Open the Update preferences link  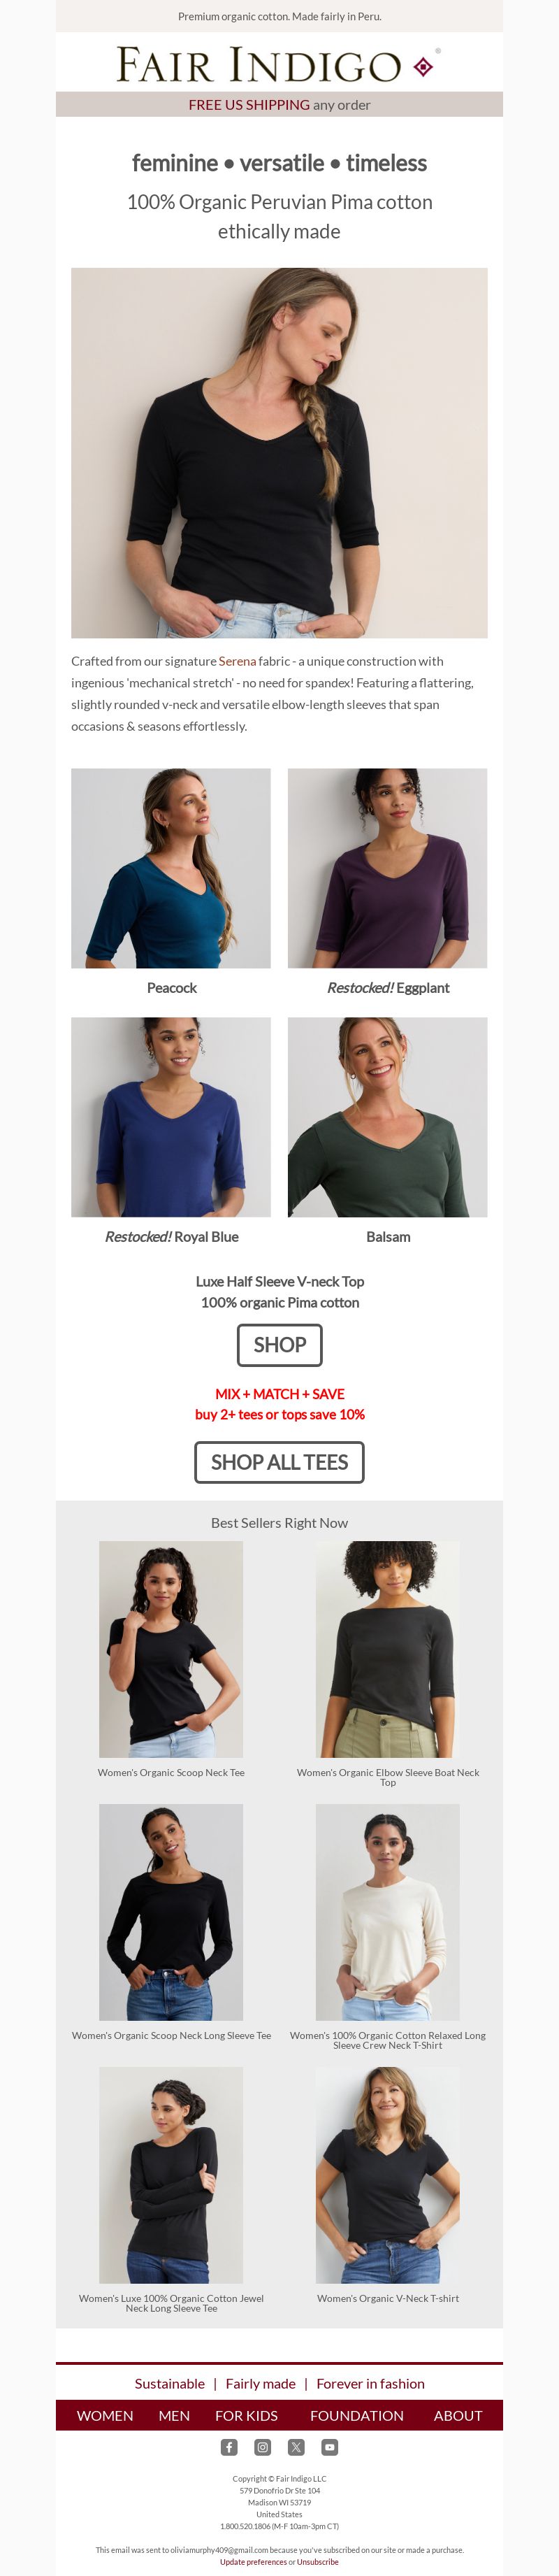point(253,2562)
